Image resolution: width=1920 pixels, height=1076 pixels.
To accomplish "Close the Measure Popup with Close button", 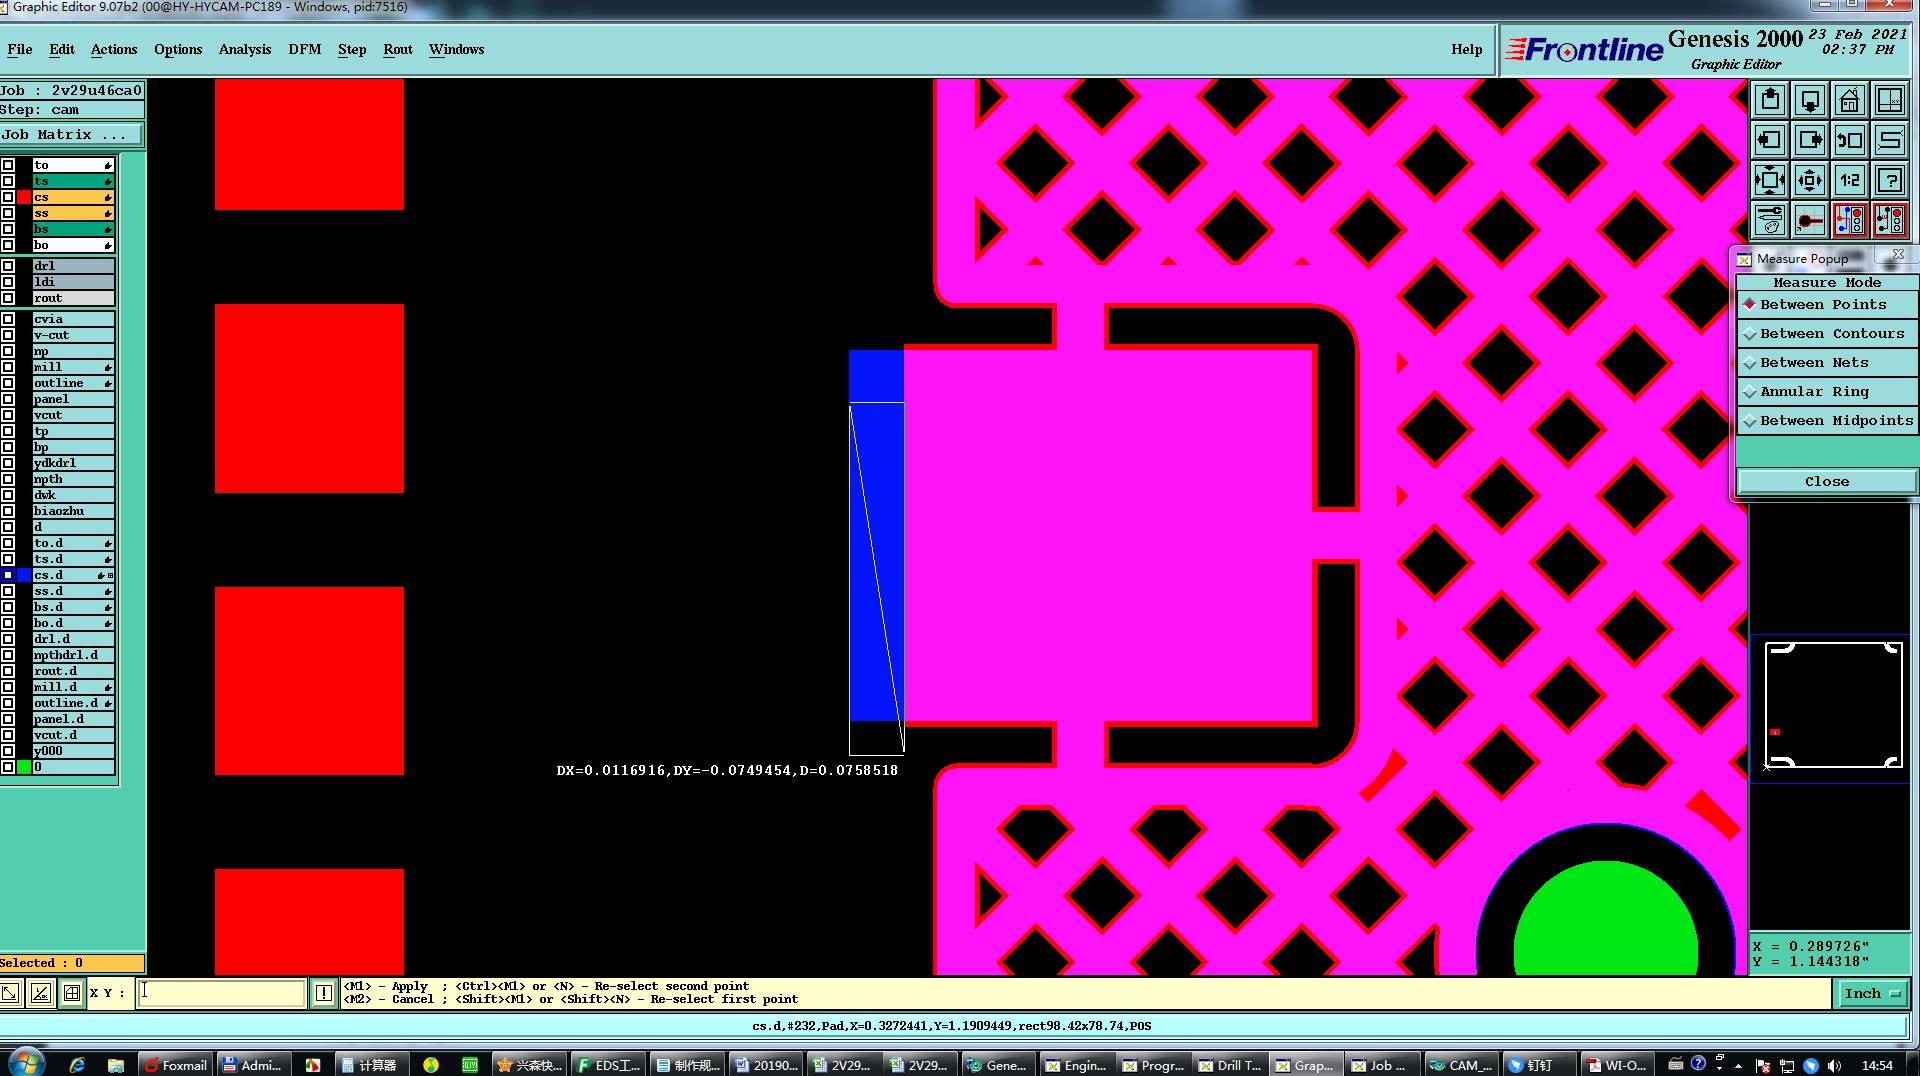I will (1826, 481).
